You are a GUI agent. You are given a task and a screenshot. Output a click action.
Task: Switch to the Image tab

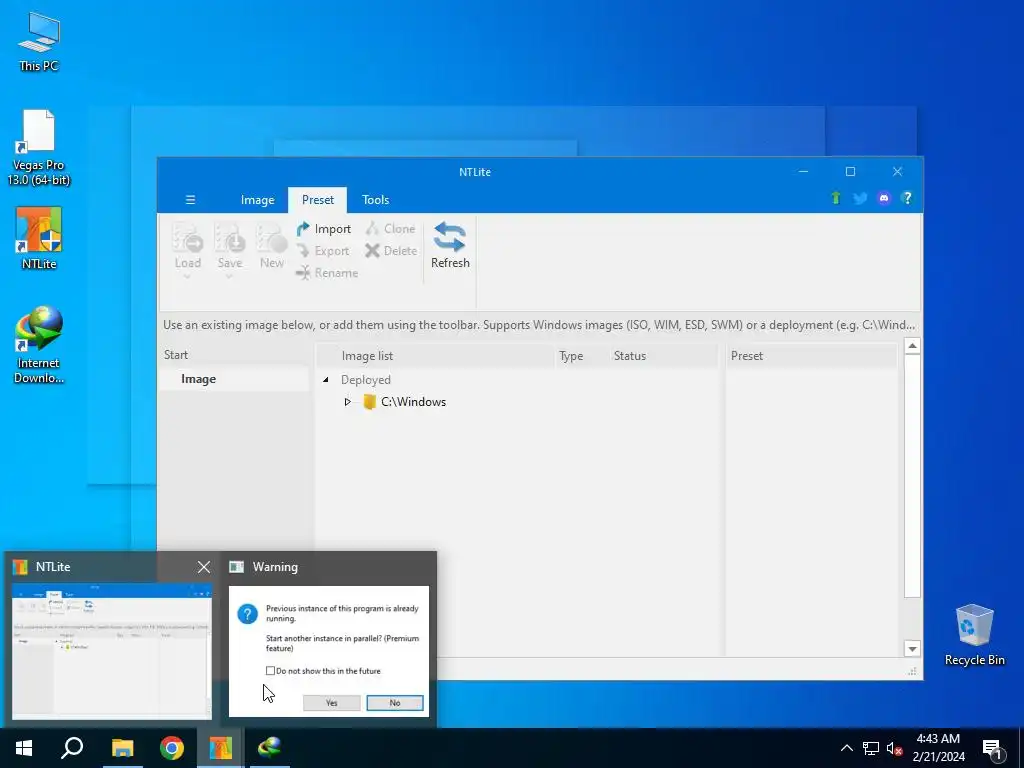[x=257, y=200]
